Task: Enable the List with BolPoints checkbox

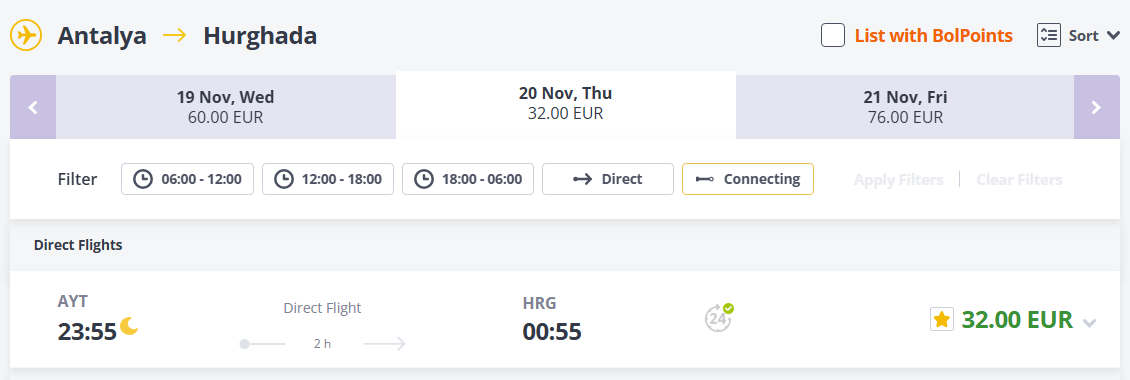Action: pyautogui.click(x=833, y=35)
